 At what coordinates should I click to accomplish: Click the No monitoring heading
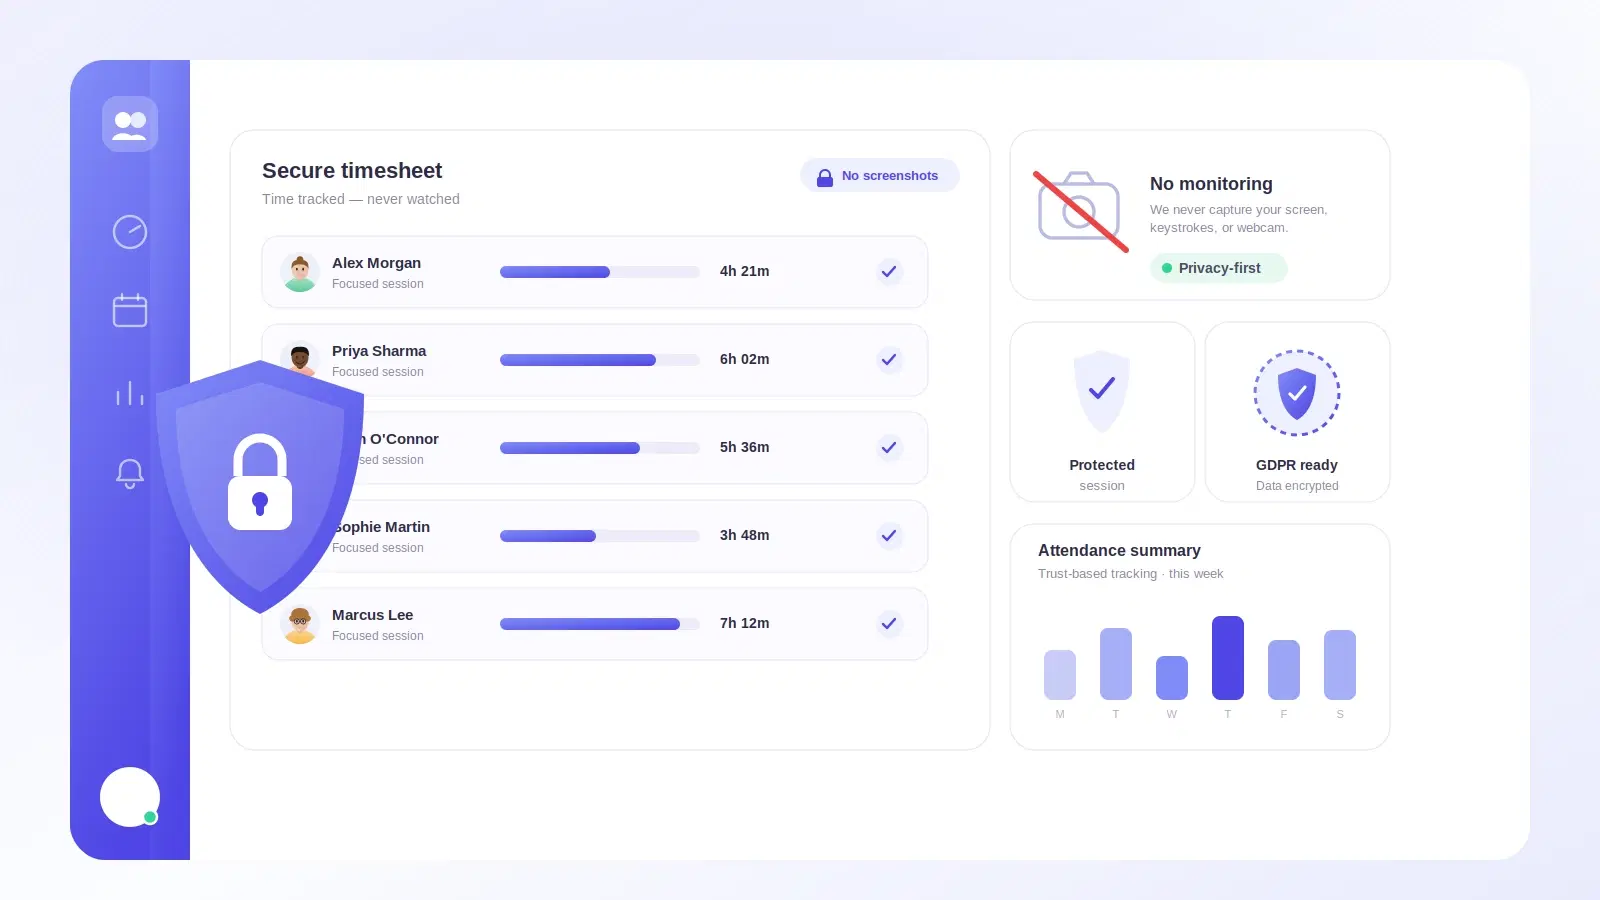point(1211,184)
